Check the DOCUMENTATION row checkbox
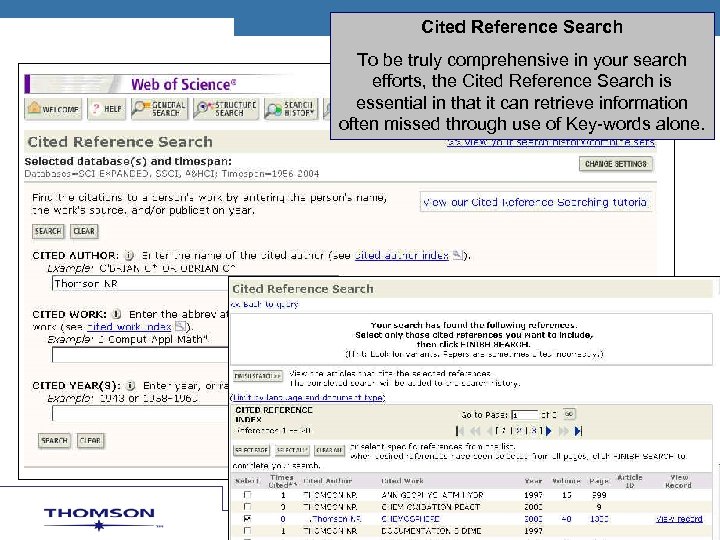 248,530
